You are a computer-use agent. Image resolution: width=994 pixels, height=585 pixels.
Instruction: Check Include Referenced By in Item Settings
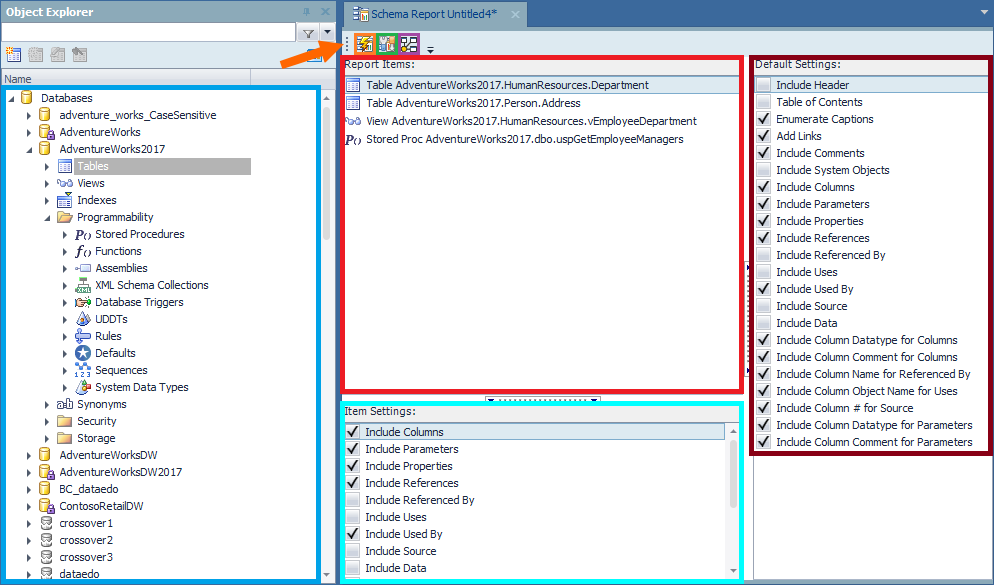tap(353, 500)
